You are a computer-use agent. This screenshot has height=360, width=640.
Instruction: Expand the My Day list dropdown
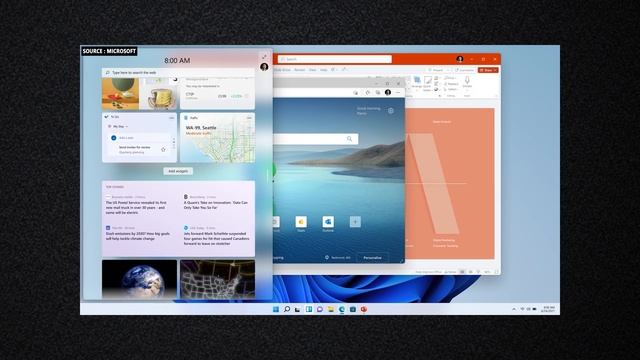coord(118,127)
